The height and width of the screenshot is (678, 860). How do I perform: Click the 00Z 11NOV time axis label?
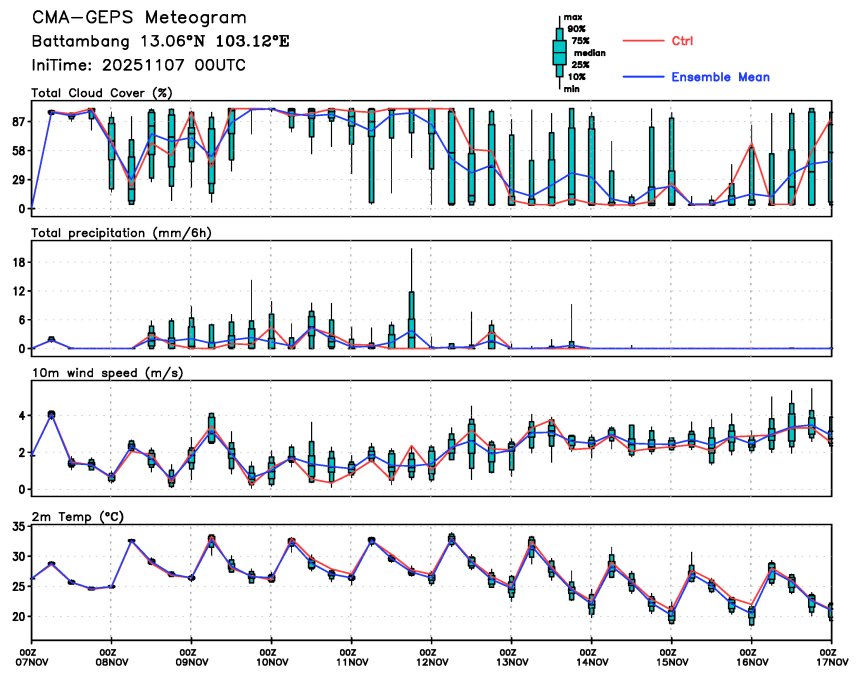[352, 657]
